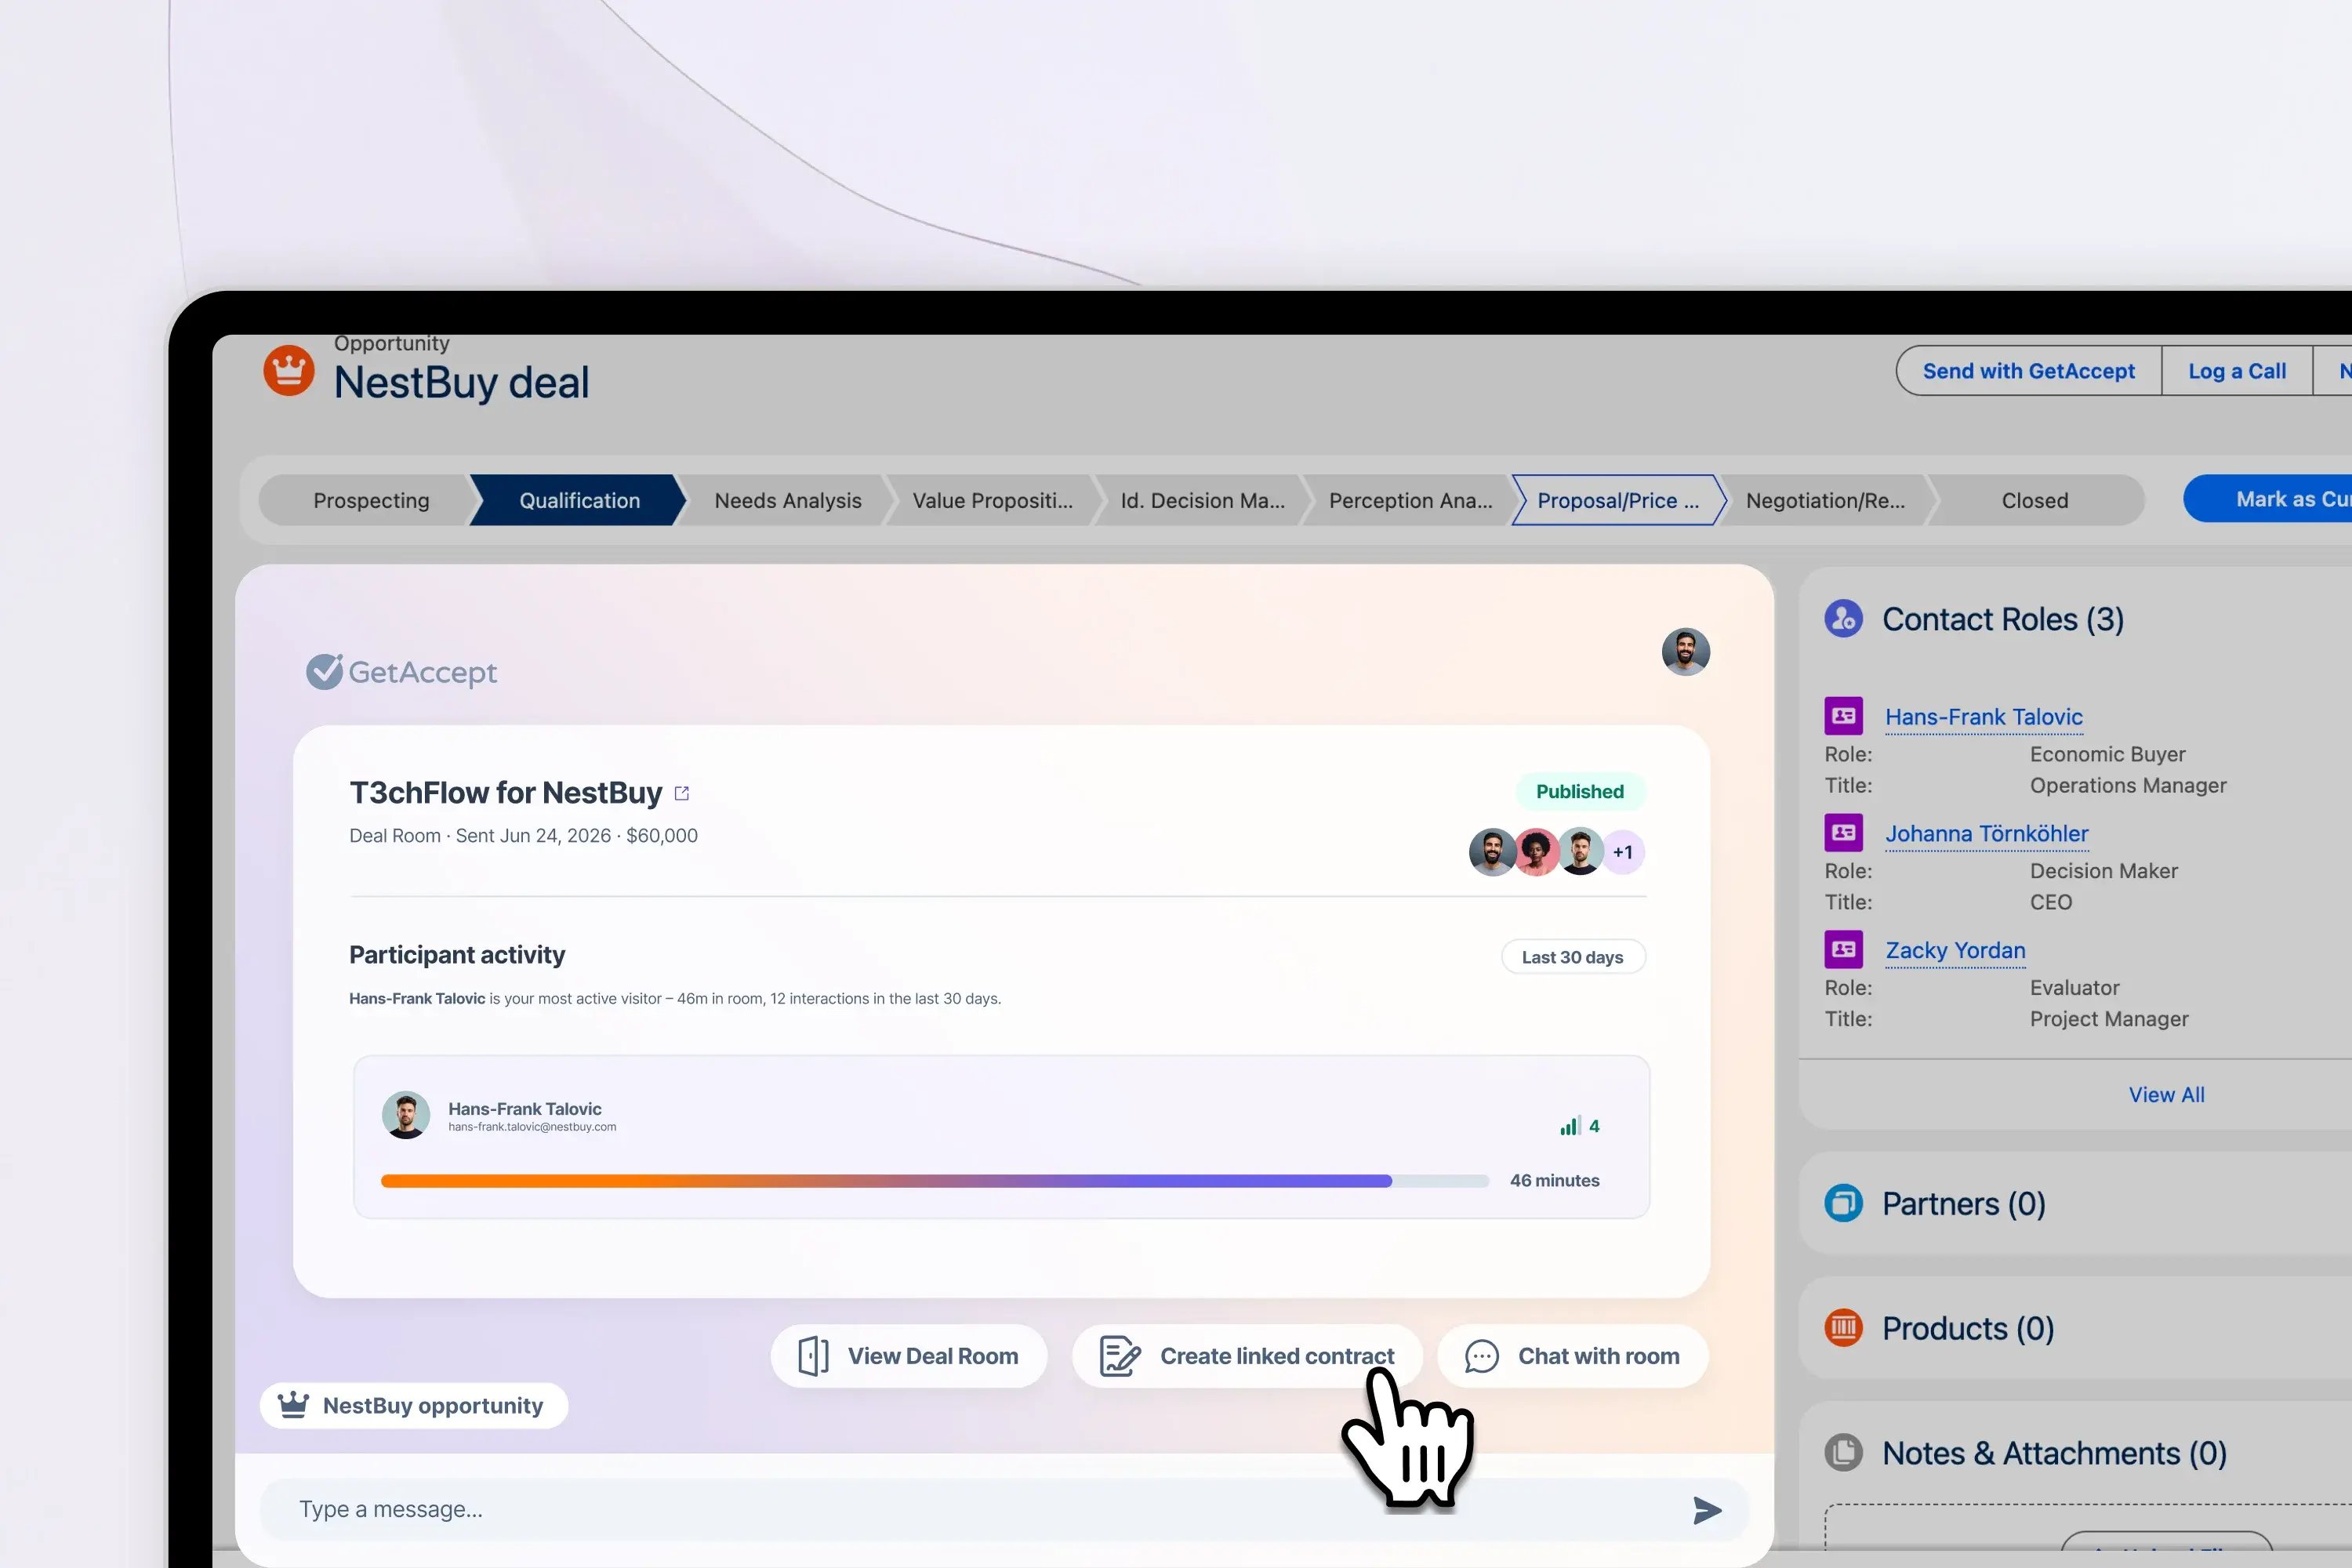Click the orange crown Opportunity icon

(x=289, y=371)
